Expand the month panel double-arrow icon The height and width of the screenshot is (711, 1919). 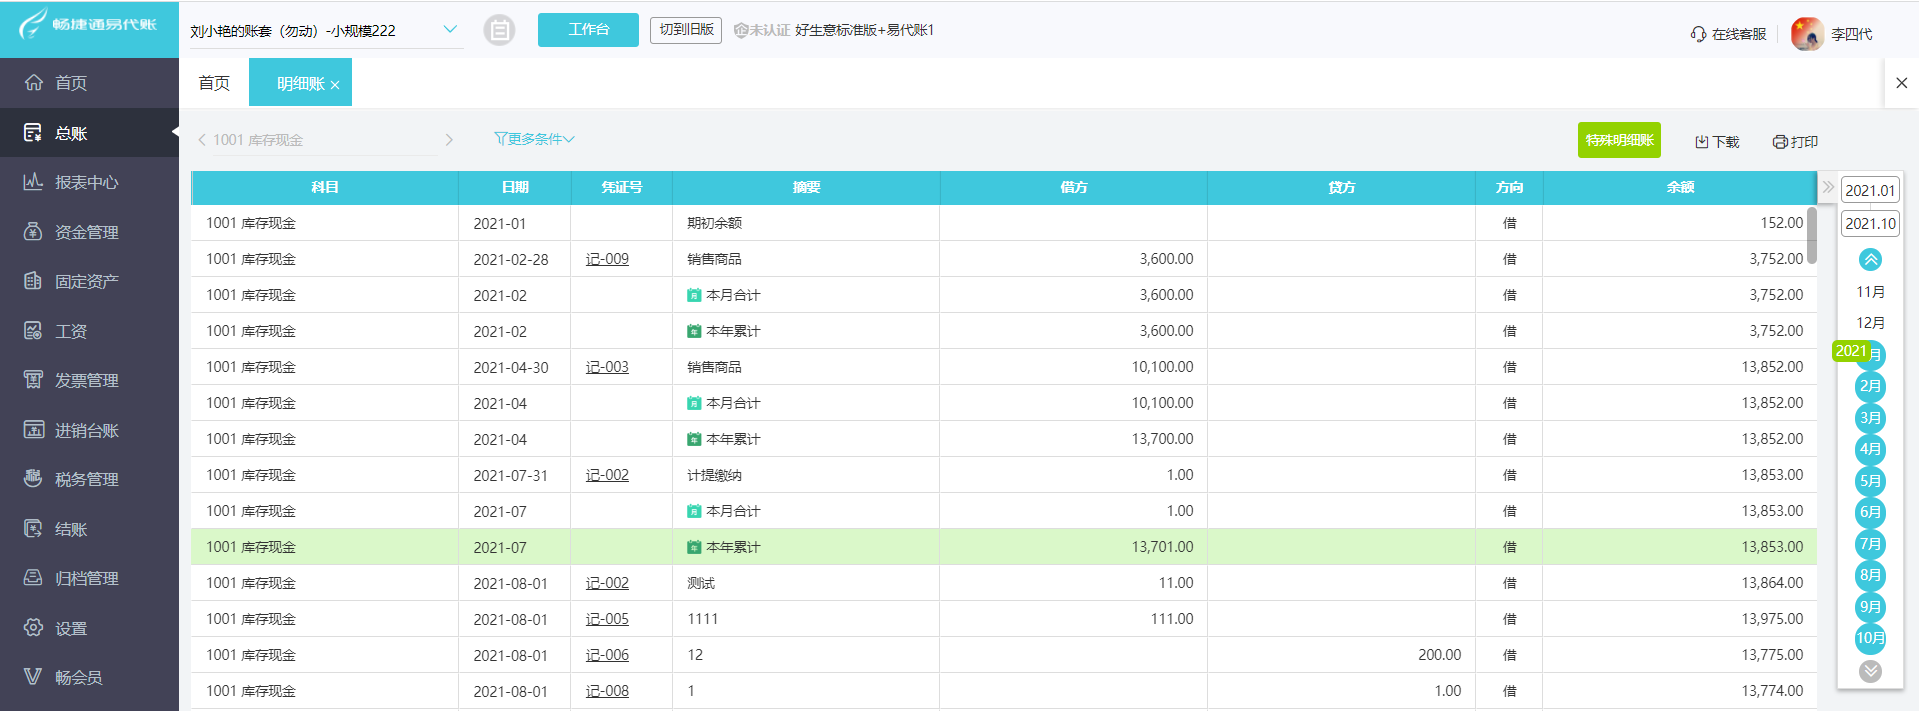1828,187
